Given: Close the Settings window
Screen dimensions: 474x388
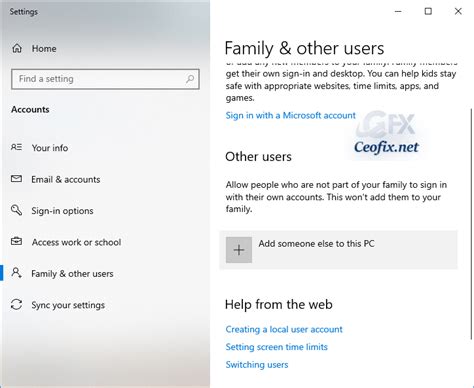Looking at the screenshot, I should coord(458,11).
